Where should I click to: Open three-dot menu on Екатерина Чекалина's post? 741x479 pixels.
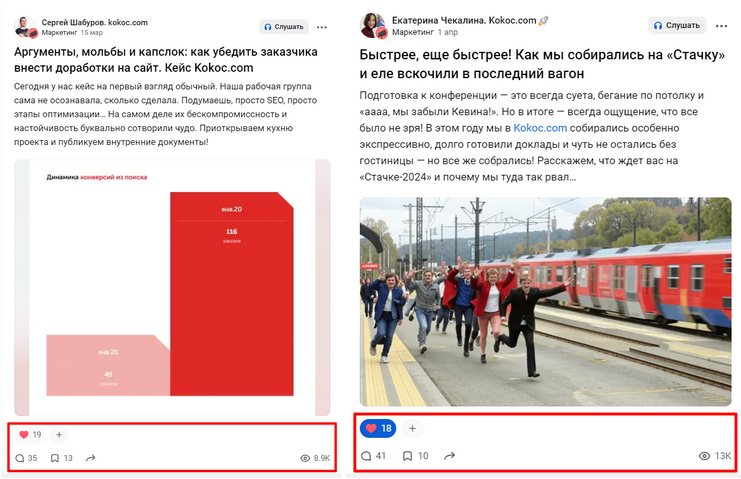[722, 26]
